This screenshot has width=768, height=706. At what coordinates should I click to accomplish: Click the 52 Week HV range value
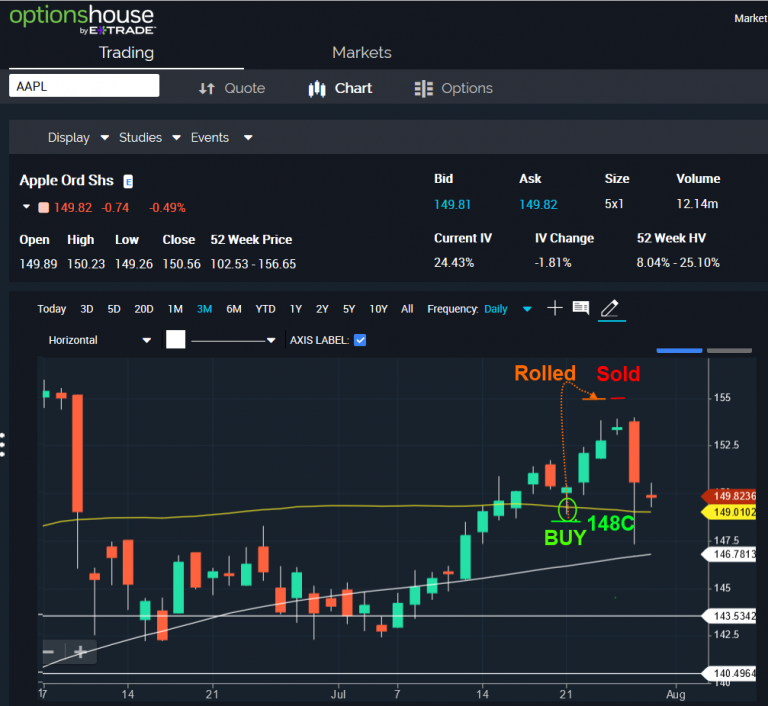678,263
